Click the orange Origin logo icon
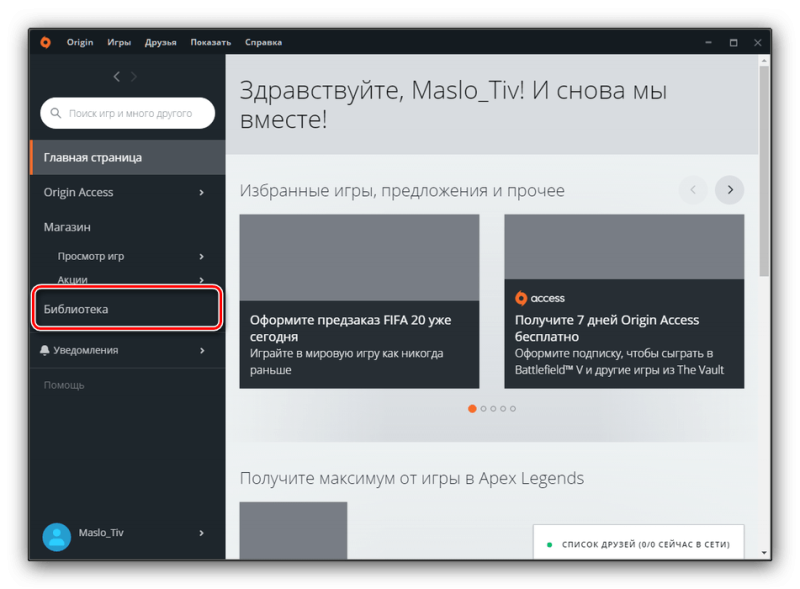The height and width of the screenshot is (589, 800). click(45, 42)
